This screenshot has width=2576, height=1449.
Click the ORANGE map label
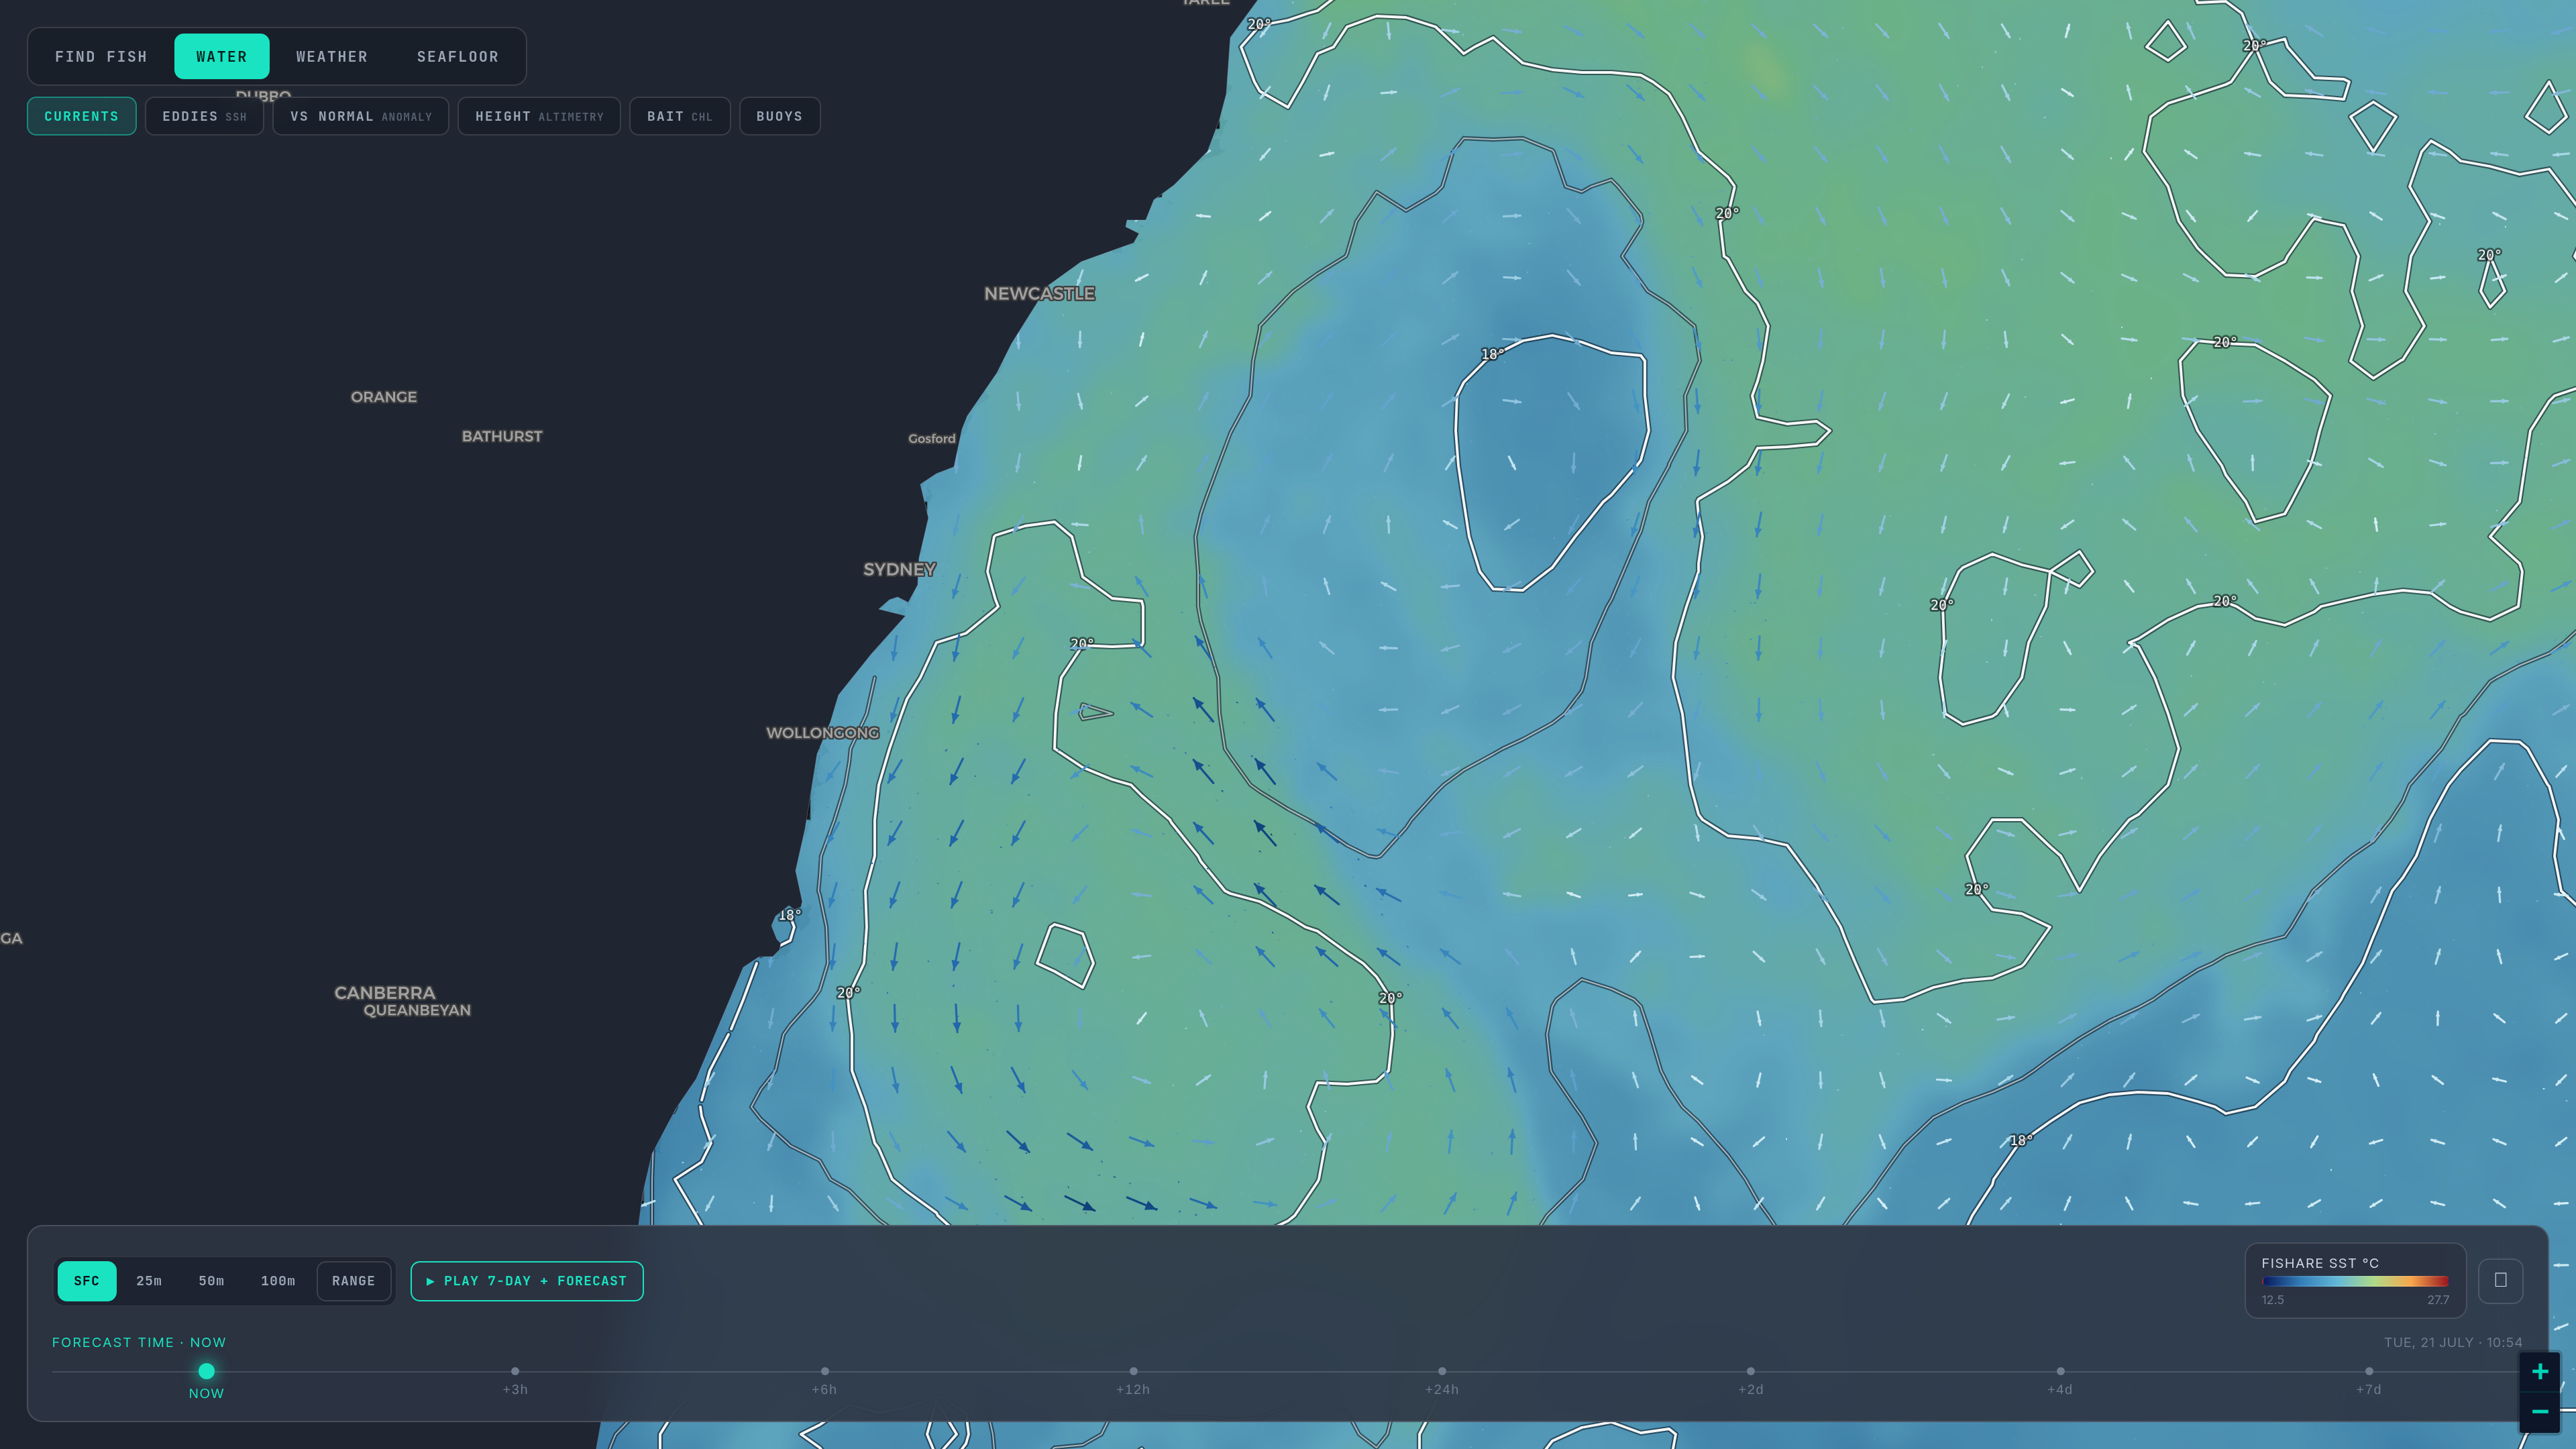pos(384,397)
